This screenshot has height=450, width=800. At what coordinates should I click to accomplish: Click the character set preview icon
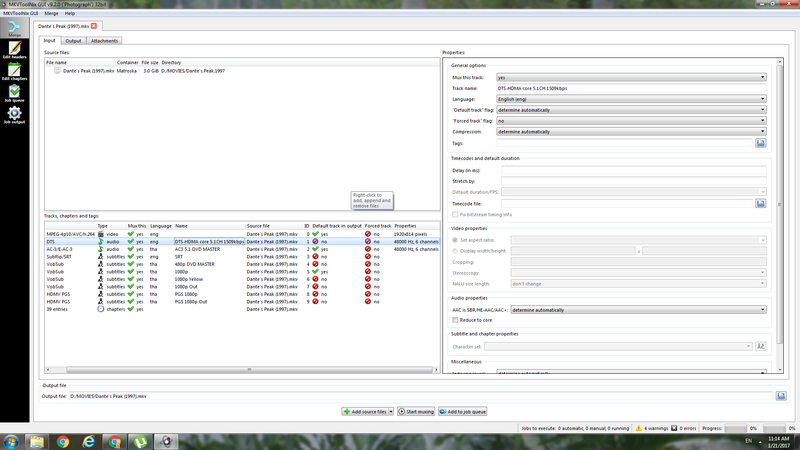click(x=760, y=346)
